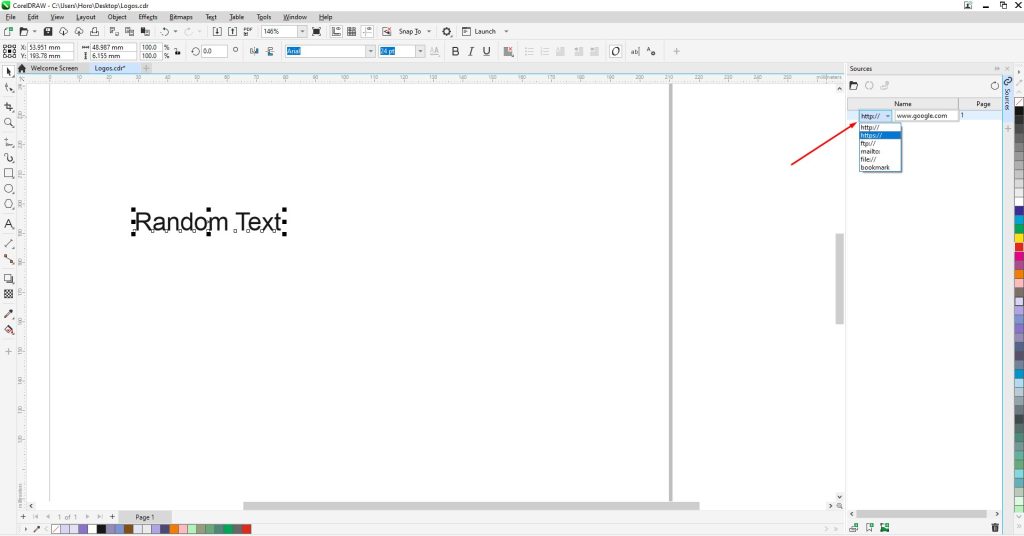The height and width of the screenshot is (536, 1024).
Task: Select the Interactive Fill bucket tool
Action: [8, 330]
